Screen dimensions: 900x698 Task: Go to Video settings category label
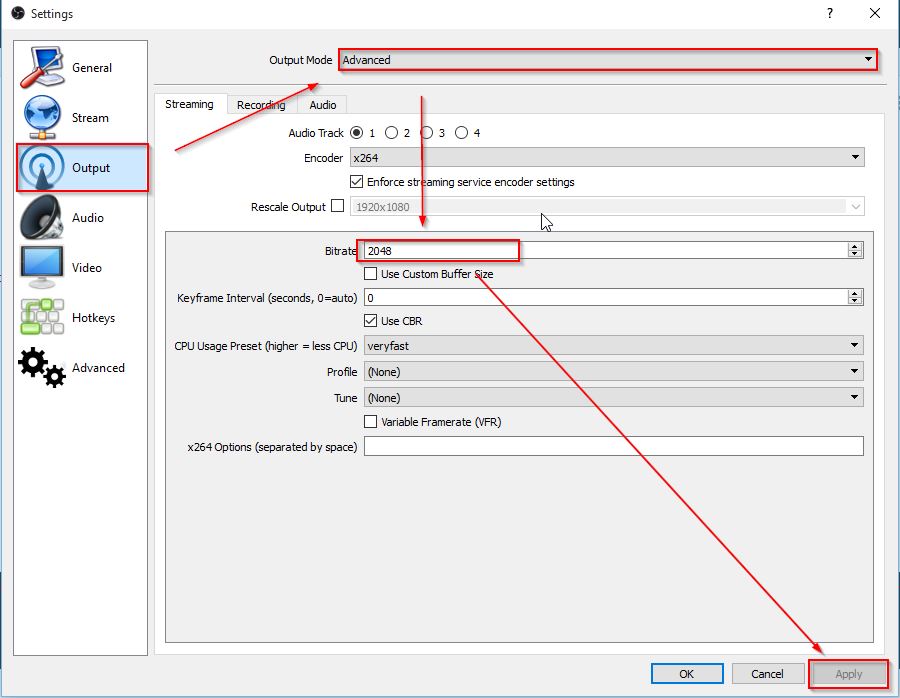point(87,267)
